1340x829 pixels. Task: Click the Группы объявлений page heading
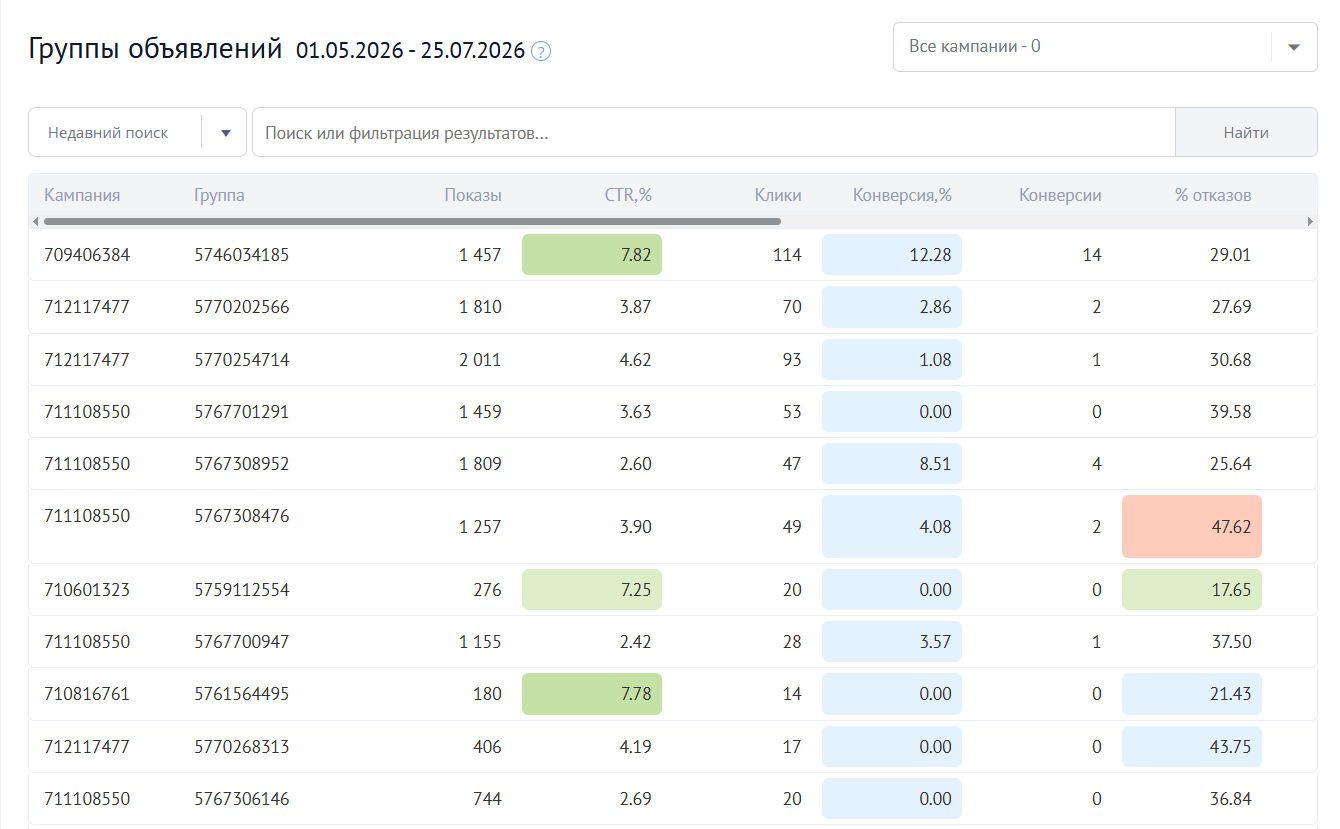pyautogui.click(x=155, y=49)
